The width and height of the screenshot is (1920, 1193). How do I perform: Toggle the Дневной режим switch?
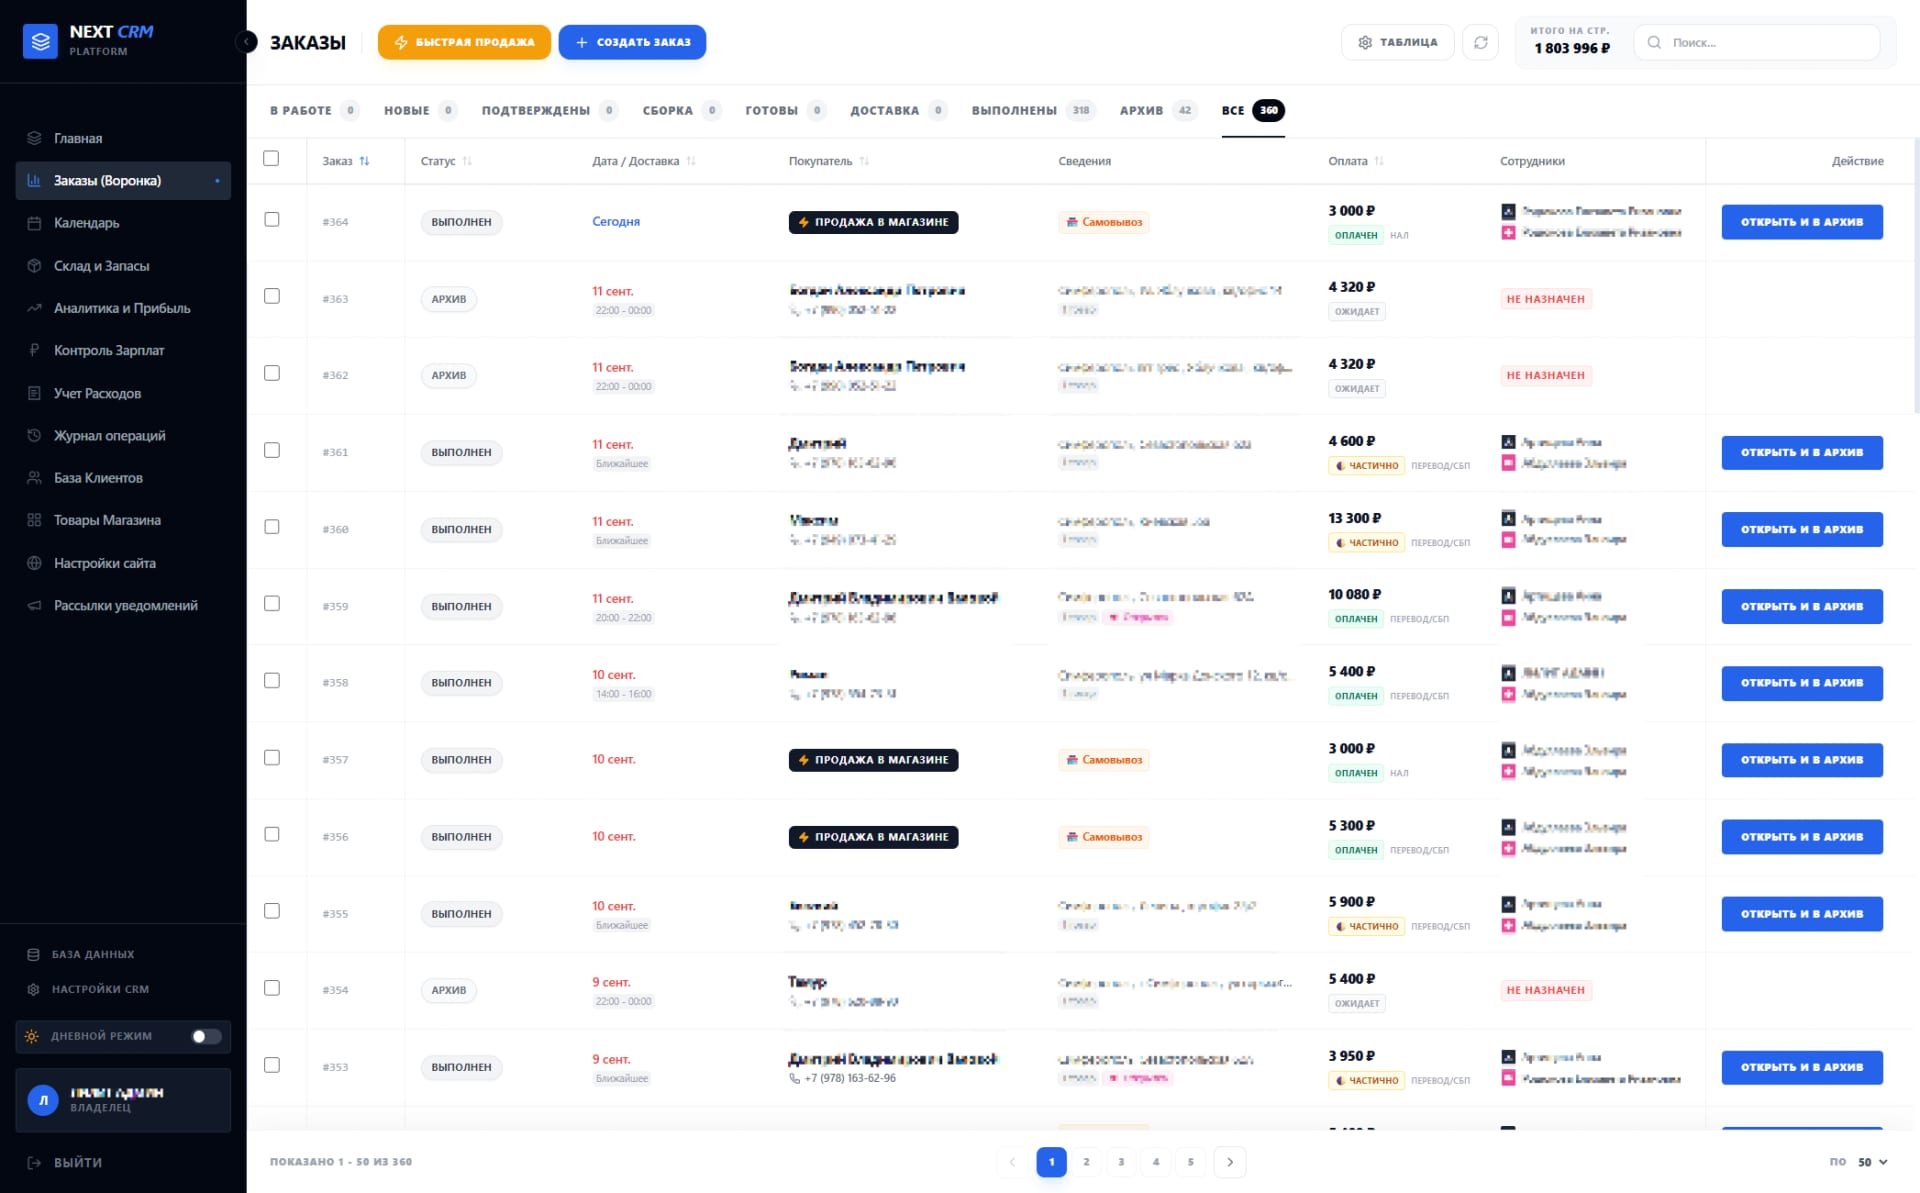[206, 1036]
